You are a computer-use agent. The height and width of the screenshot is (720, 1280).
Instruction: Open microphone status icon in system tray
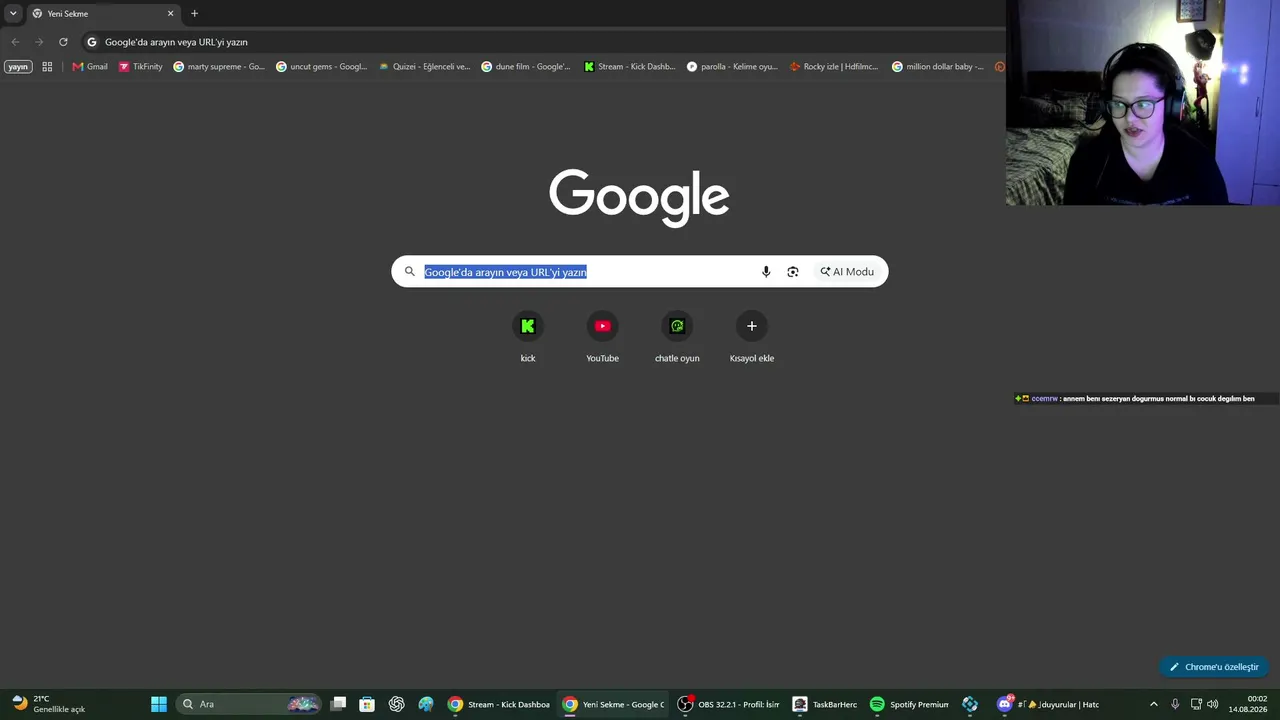pos(1175,704)
